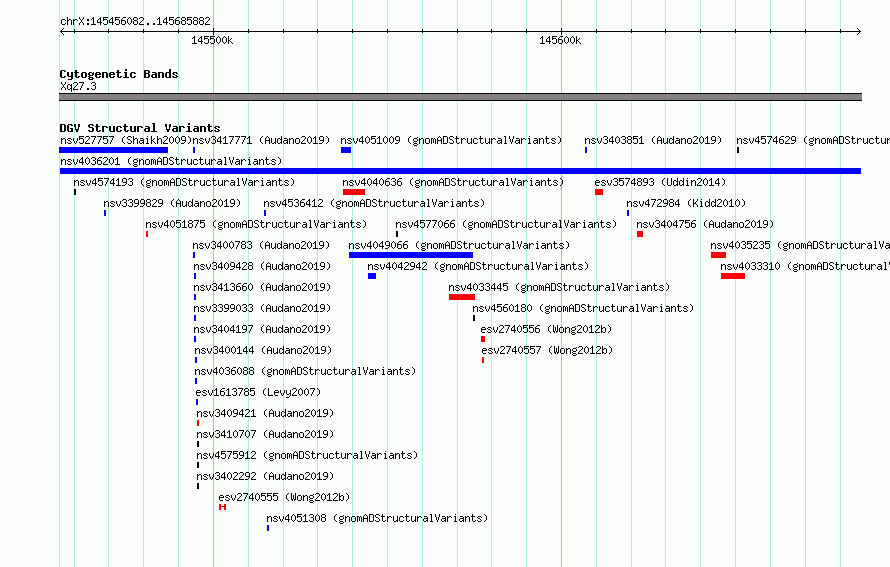Click the nsv4051009 gnomAD variant label
This screenshot has width=890, height=567.
click(x=451, y=140)
